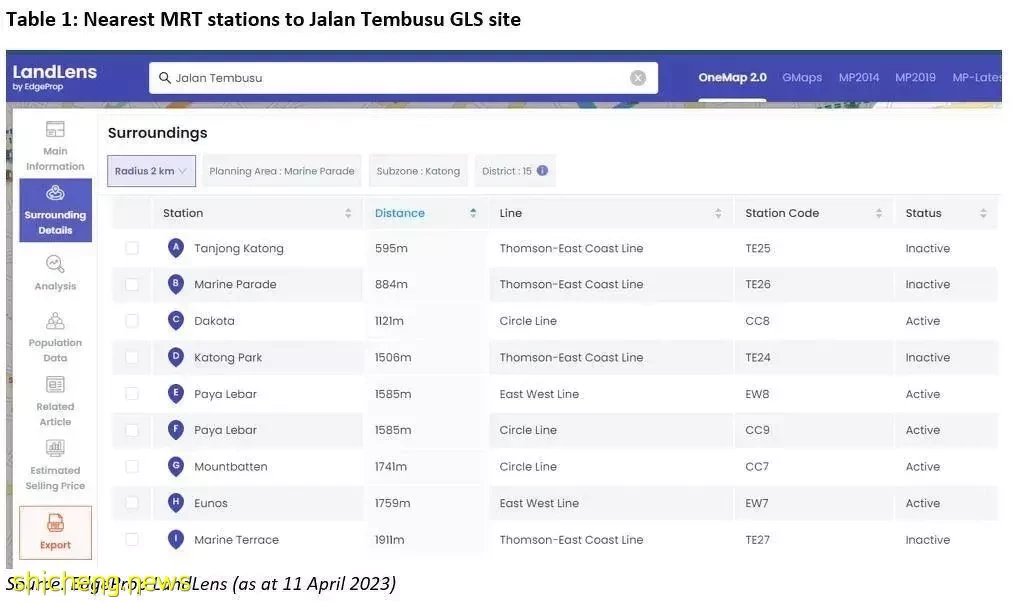Tick the Dakota row checkbox
Image resolution: width=1015 pixels, height=602 pixels.
pyautogui.click(x=132, y=320)
